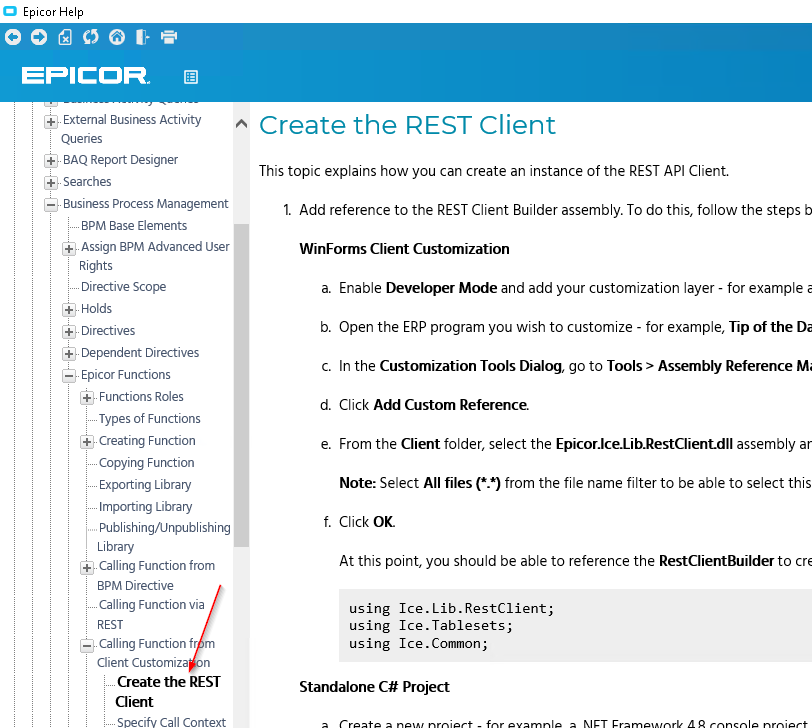Click 'using Ice.Lib.RestClient;' code line
Screen dimensions: 812x728
[x=451, y=608]
